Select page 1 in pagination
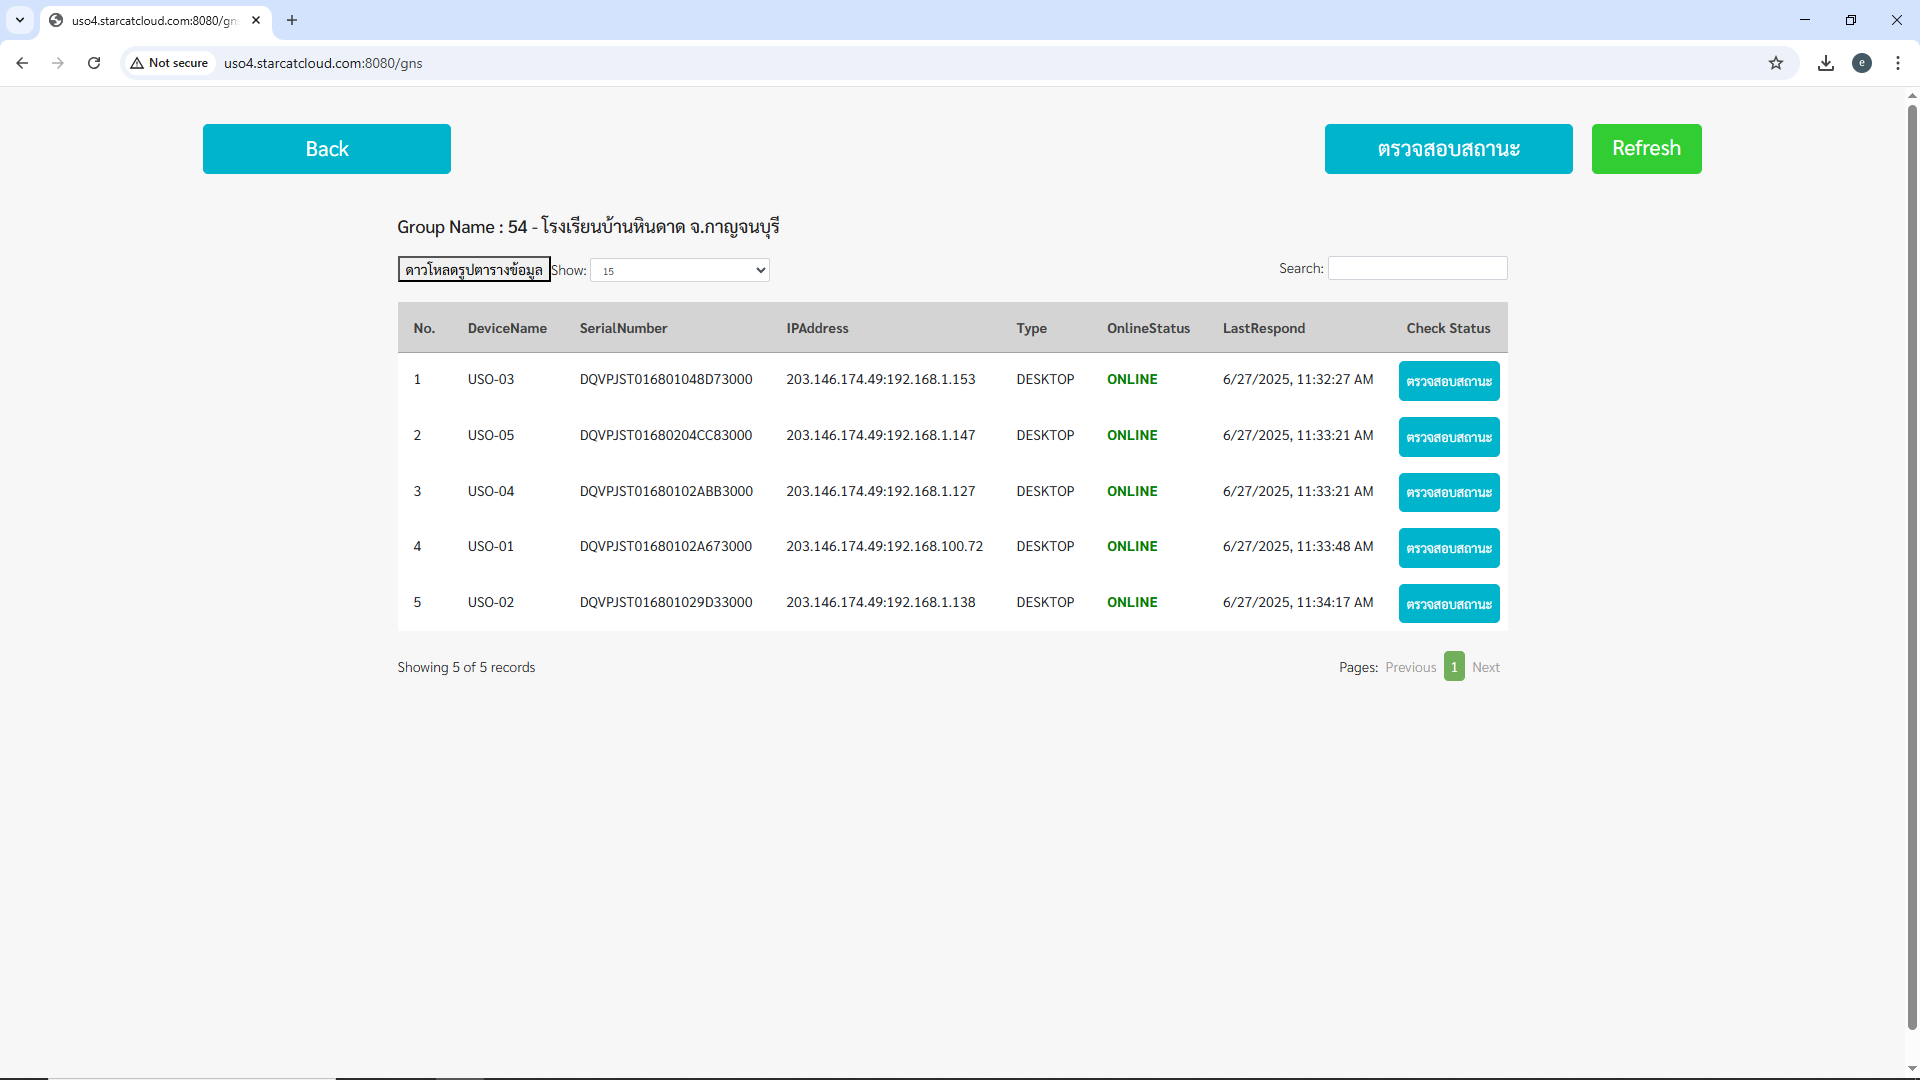 (x=1454, y=667)
